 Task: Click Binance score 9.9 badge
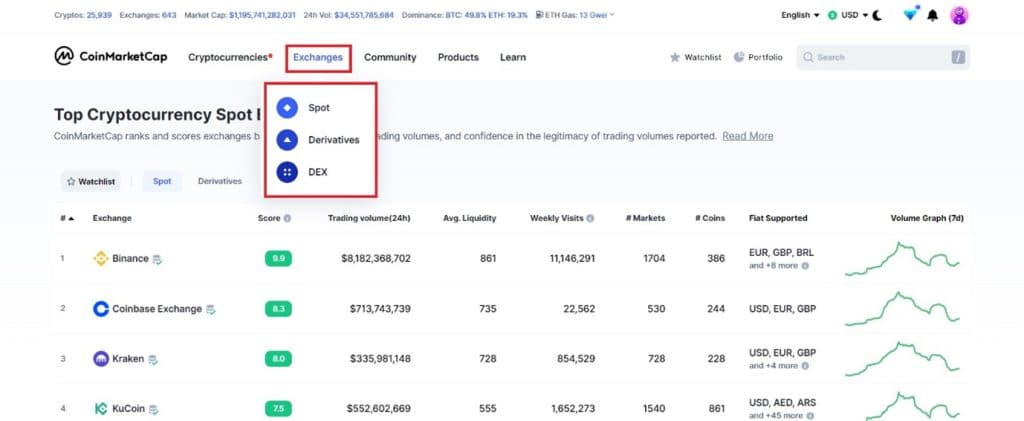click(x=278, y=258)
